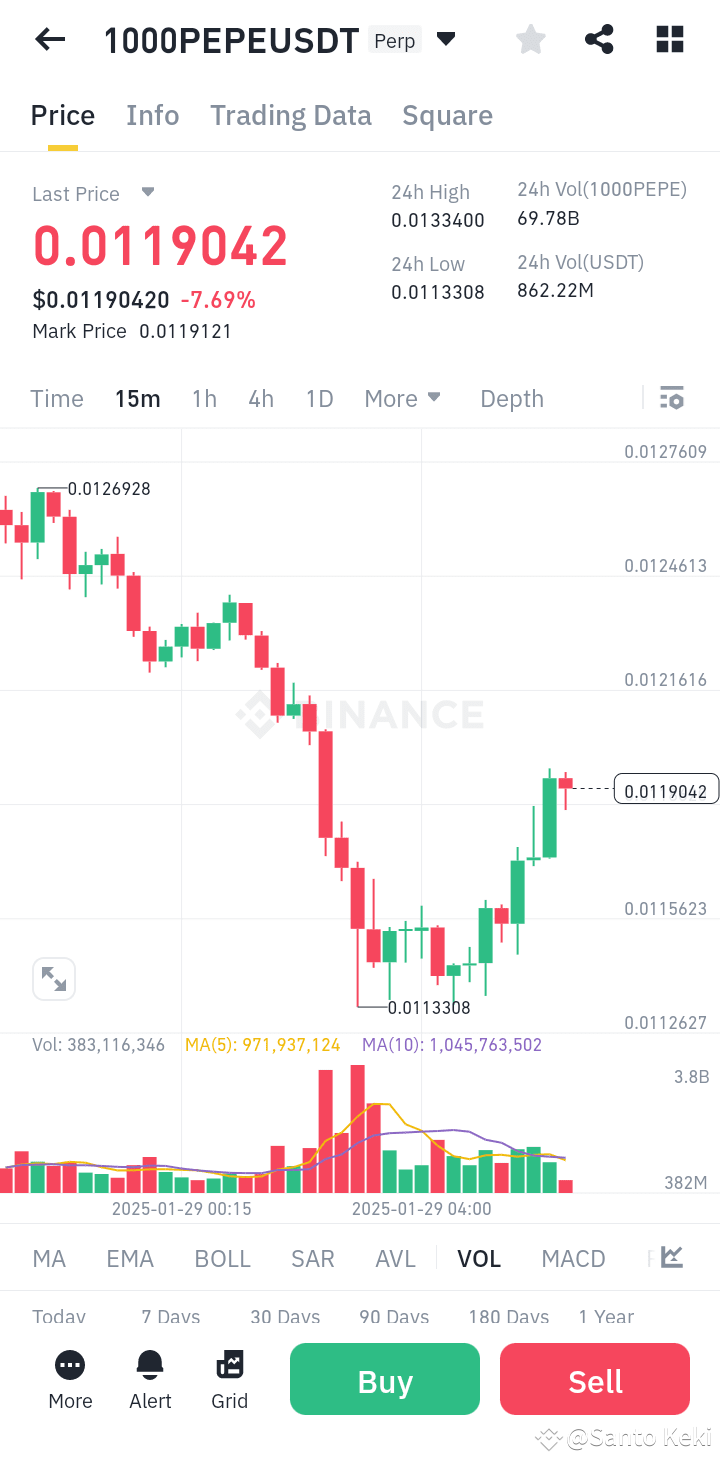Open the More timeframes dropdown

tap(403, 398)
